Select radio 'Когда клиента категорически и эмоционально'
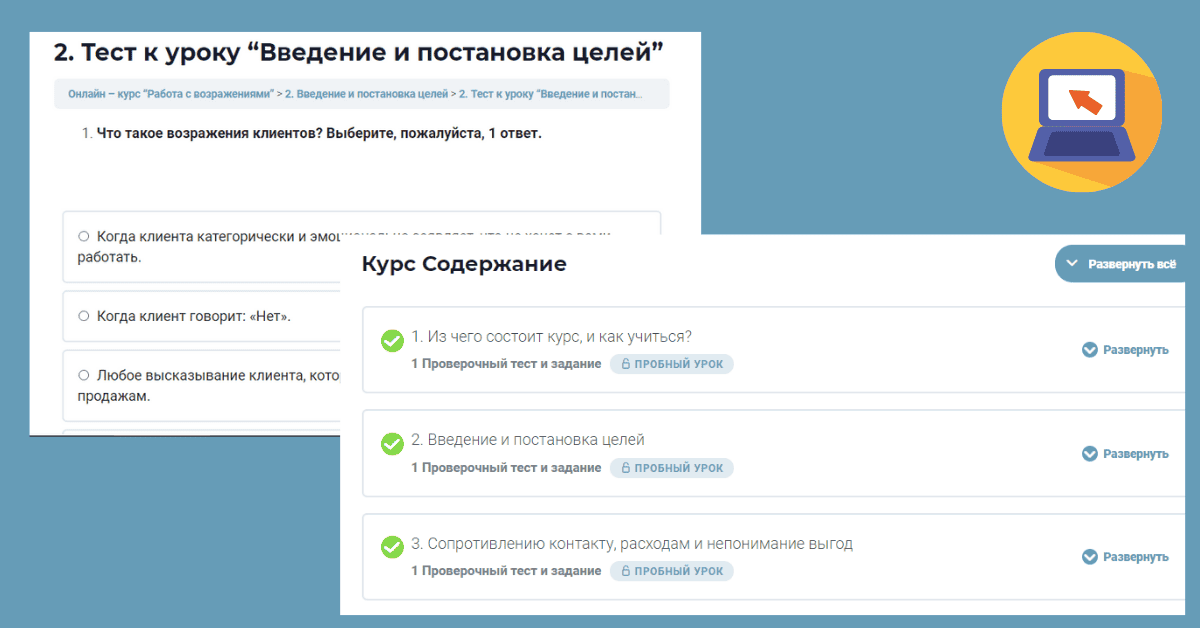This screenshot has width=1200, height=628. coord(84,237)
